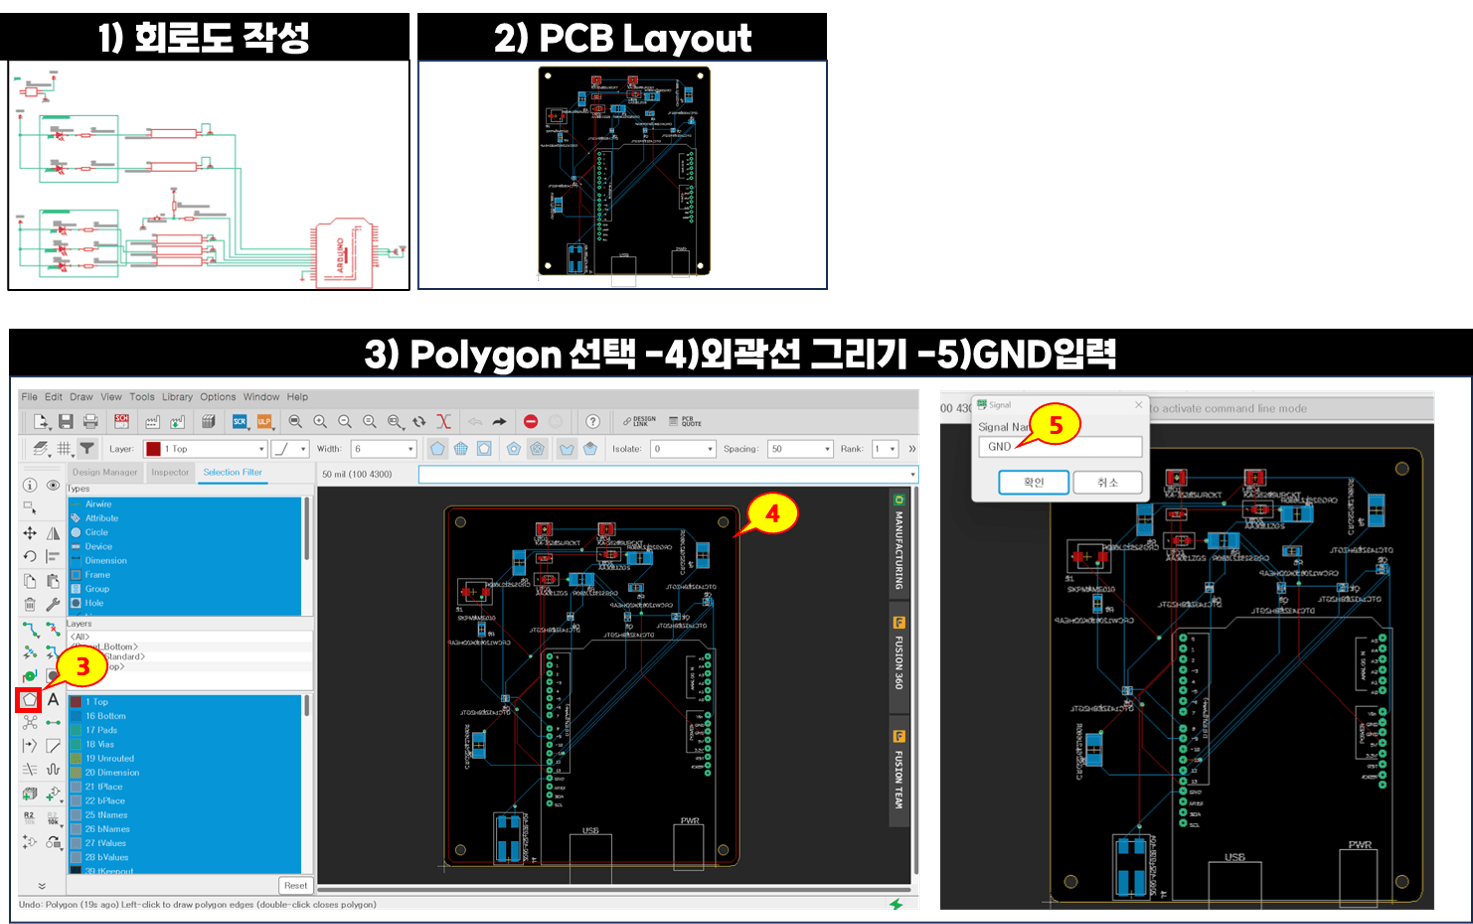Expand the Spacing dropdown set to 50
Image resolution: width=1473 pixels, height=924 pixels.
pyautogui.click(x=800, y=449)
